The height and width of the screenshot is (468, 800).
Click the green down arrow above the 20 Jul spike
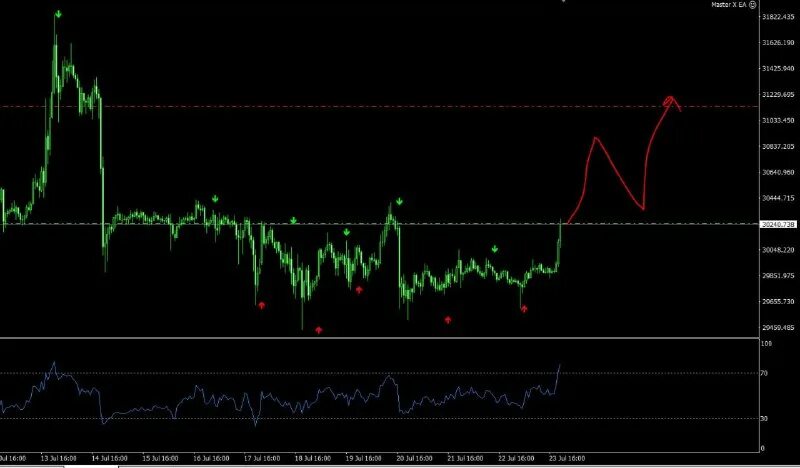tap(399, 202)
